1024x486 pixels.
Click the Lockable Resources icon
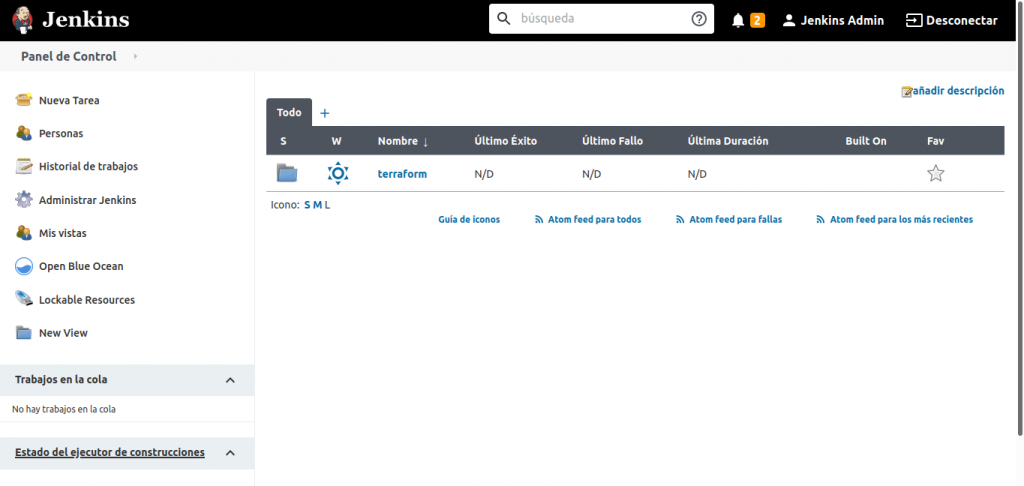[x=24, y=299]
